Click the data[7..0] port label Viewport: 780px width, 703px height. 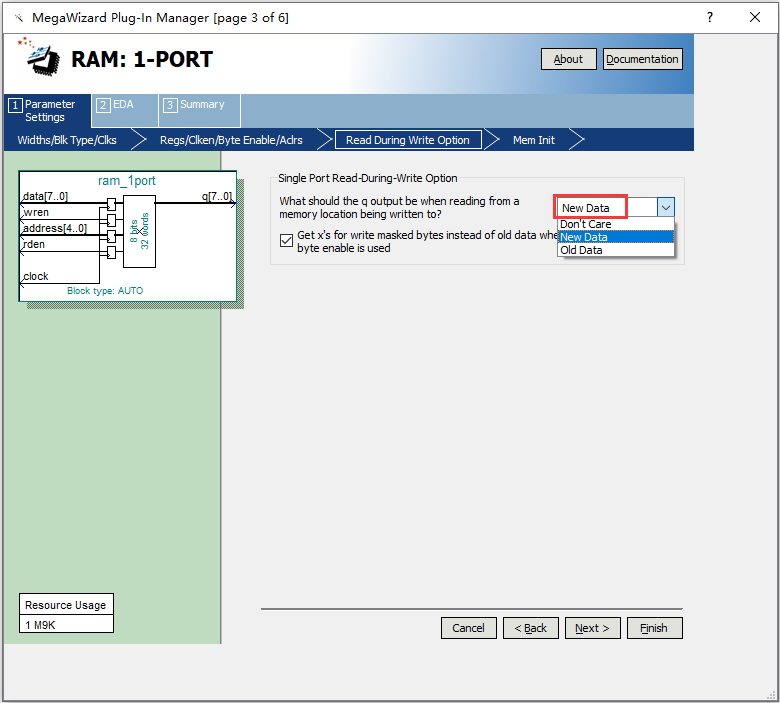pos(45,196)
